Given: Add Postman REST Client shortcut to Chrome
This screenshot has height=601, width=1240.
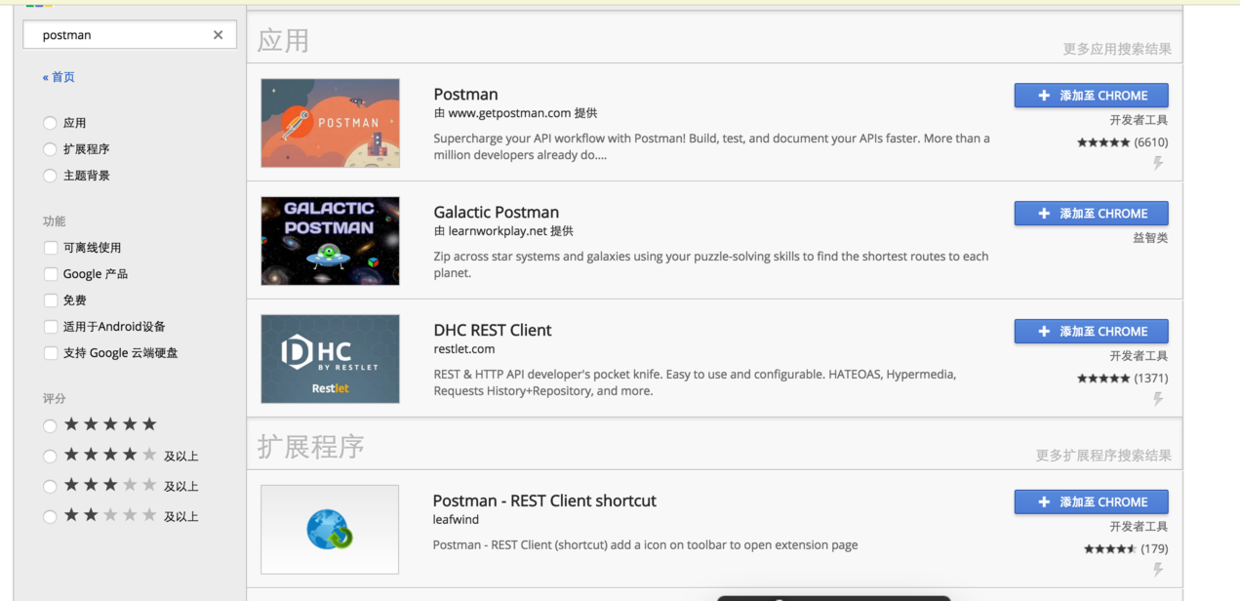Looking at the screenshot, I should (1091, 502).
